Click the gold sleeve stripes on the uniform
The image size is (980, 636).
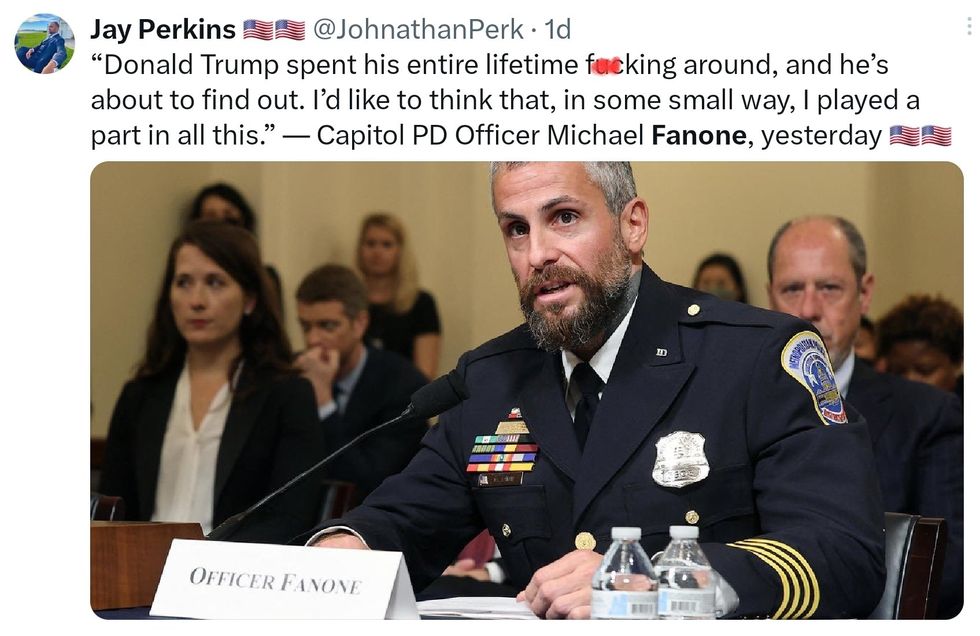click(x=776, y=575)
